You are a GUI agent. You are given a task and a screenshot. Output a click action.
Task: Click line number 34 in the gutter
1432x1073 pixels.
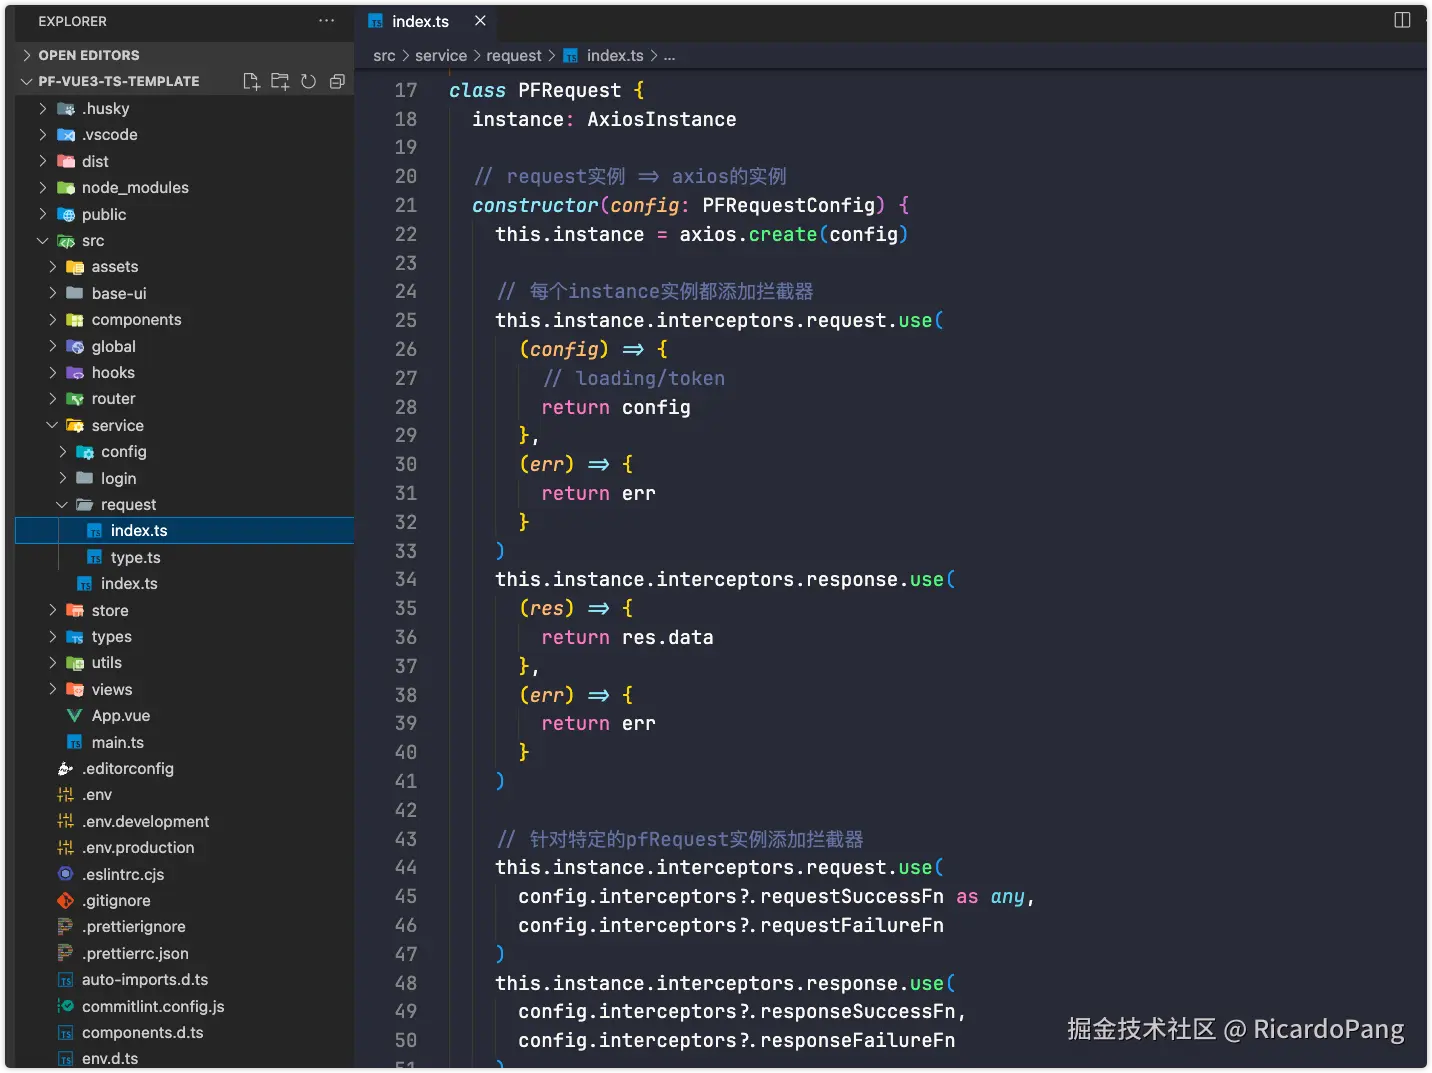point(405,579)
